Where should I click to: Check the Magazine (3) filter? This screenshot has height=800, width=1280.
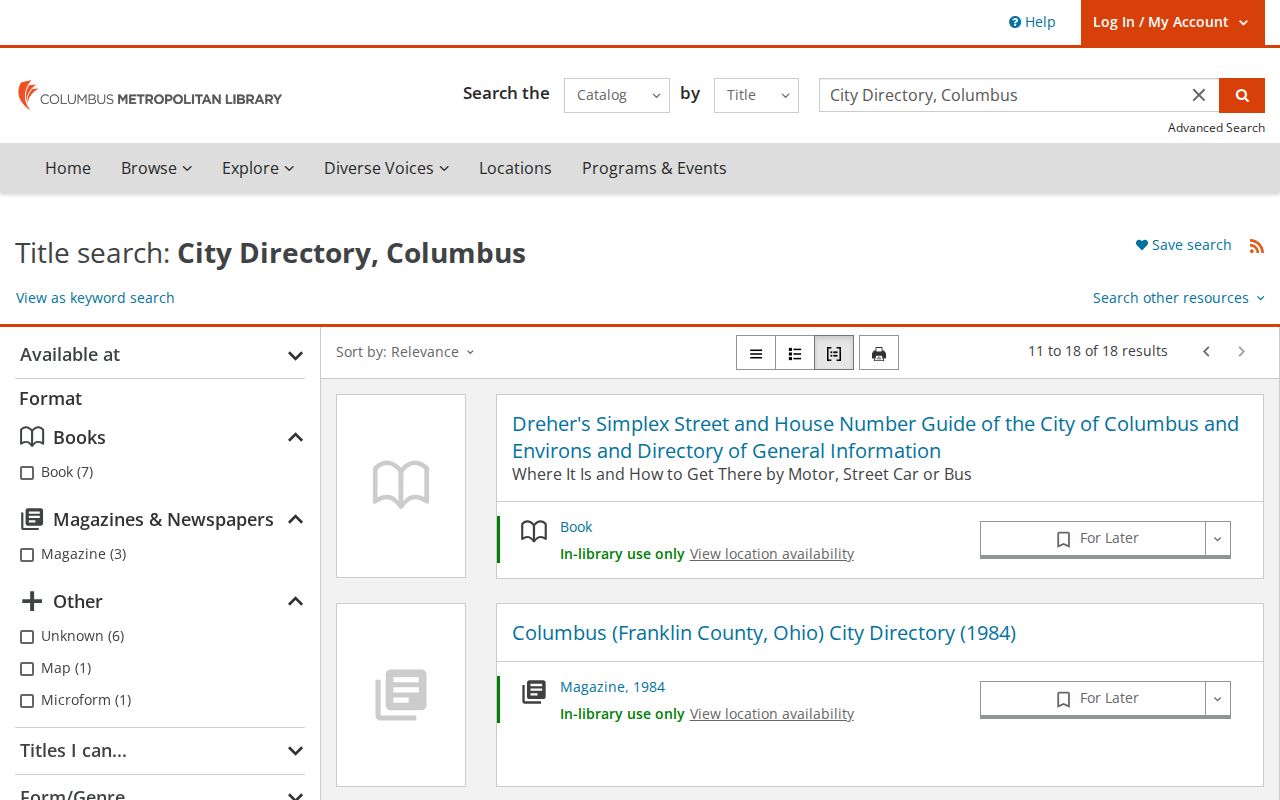coord(27,555)
